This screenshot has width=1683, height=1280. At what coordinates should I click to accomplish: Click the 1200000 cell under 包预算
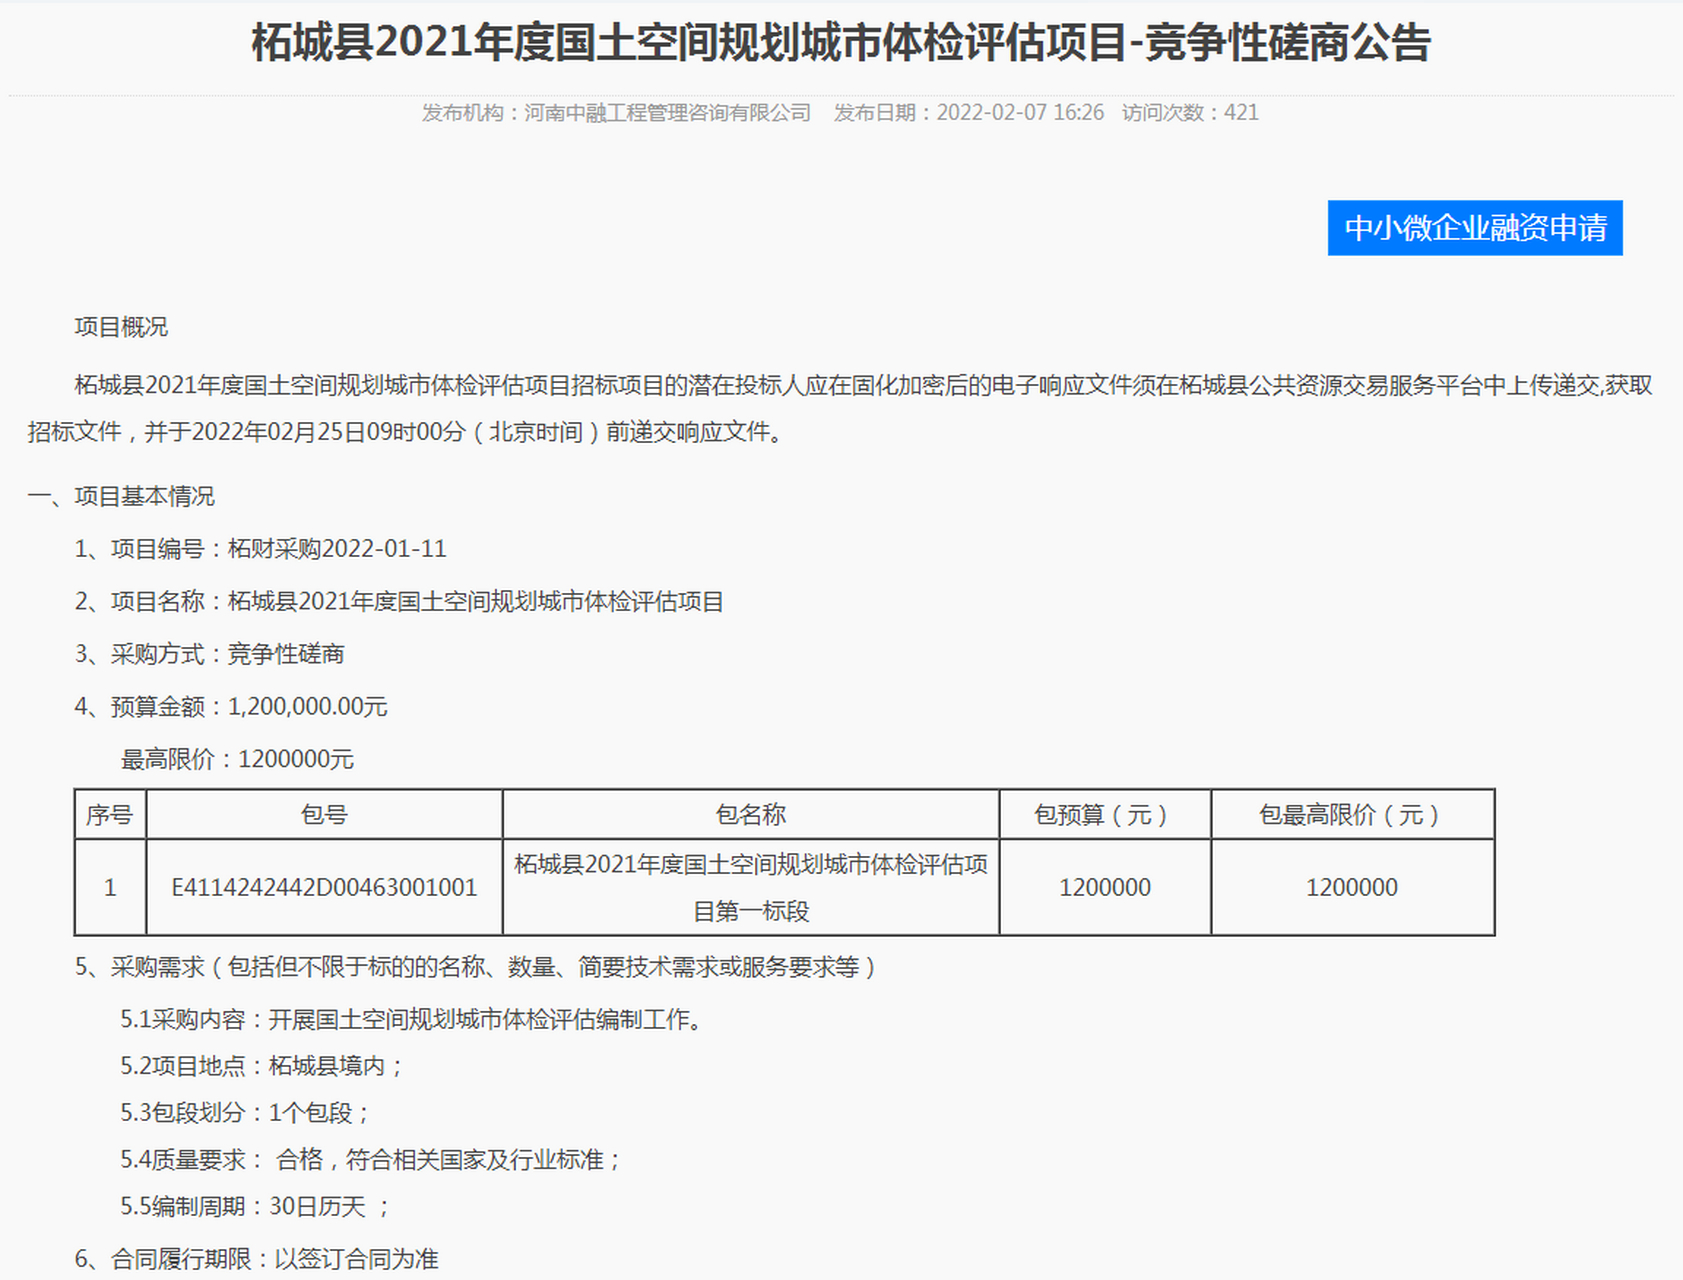pos(1105,888)
